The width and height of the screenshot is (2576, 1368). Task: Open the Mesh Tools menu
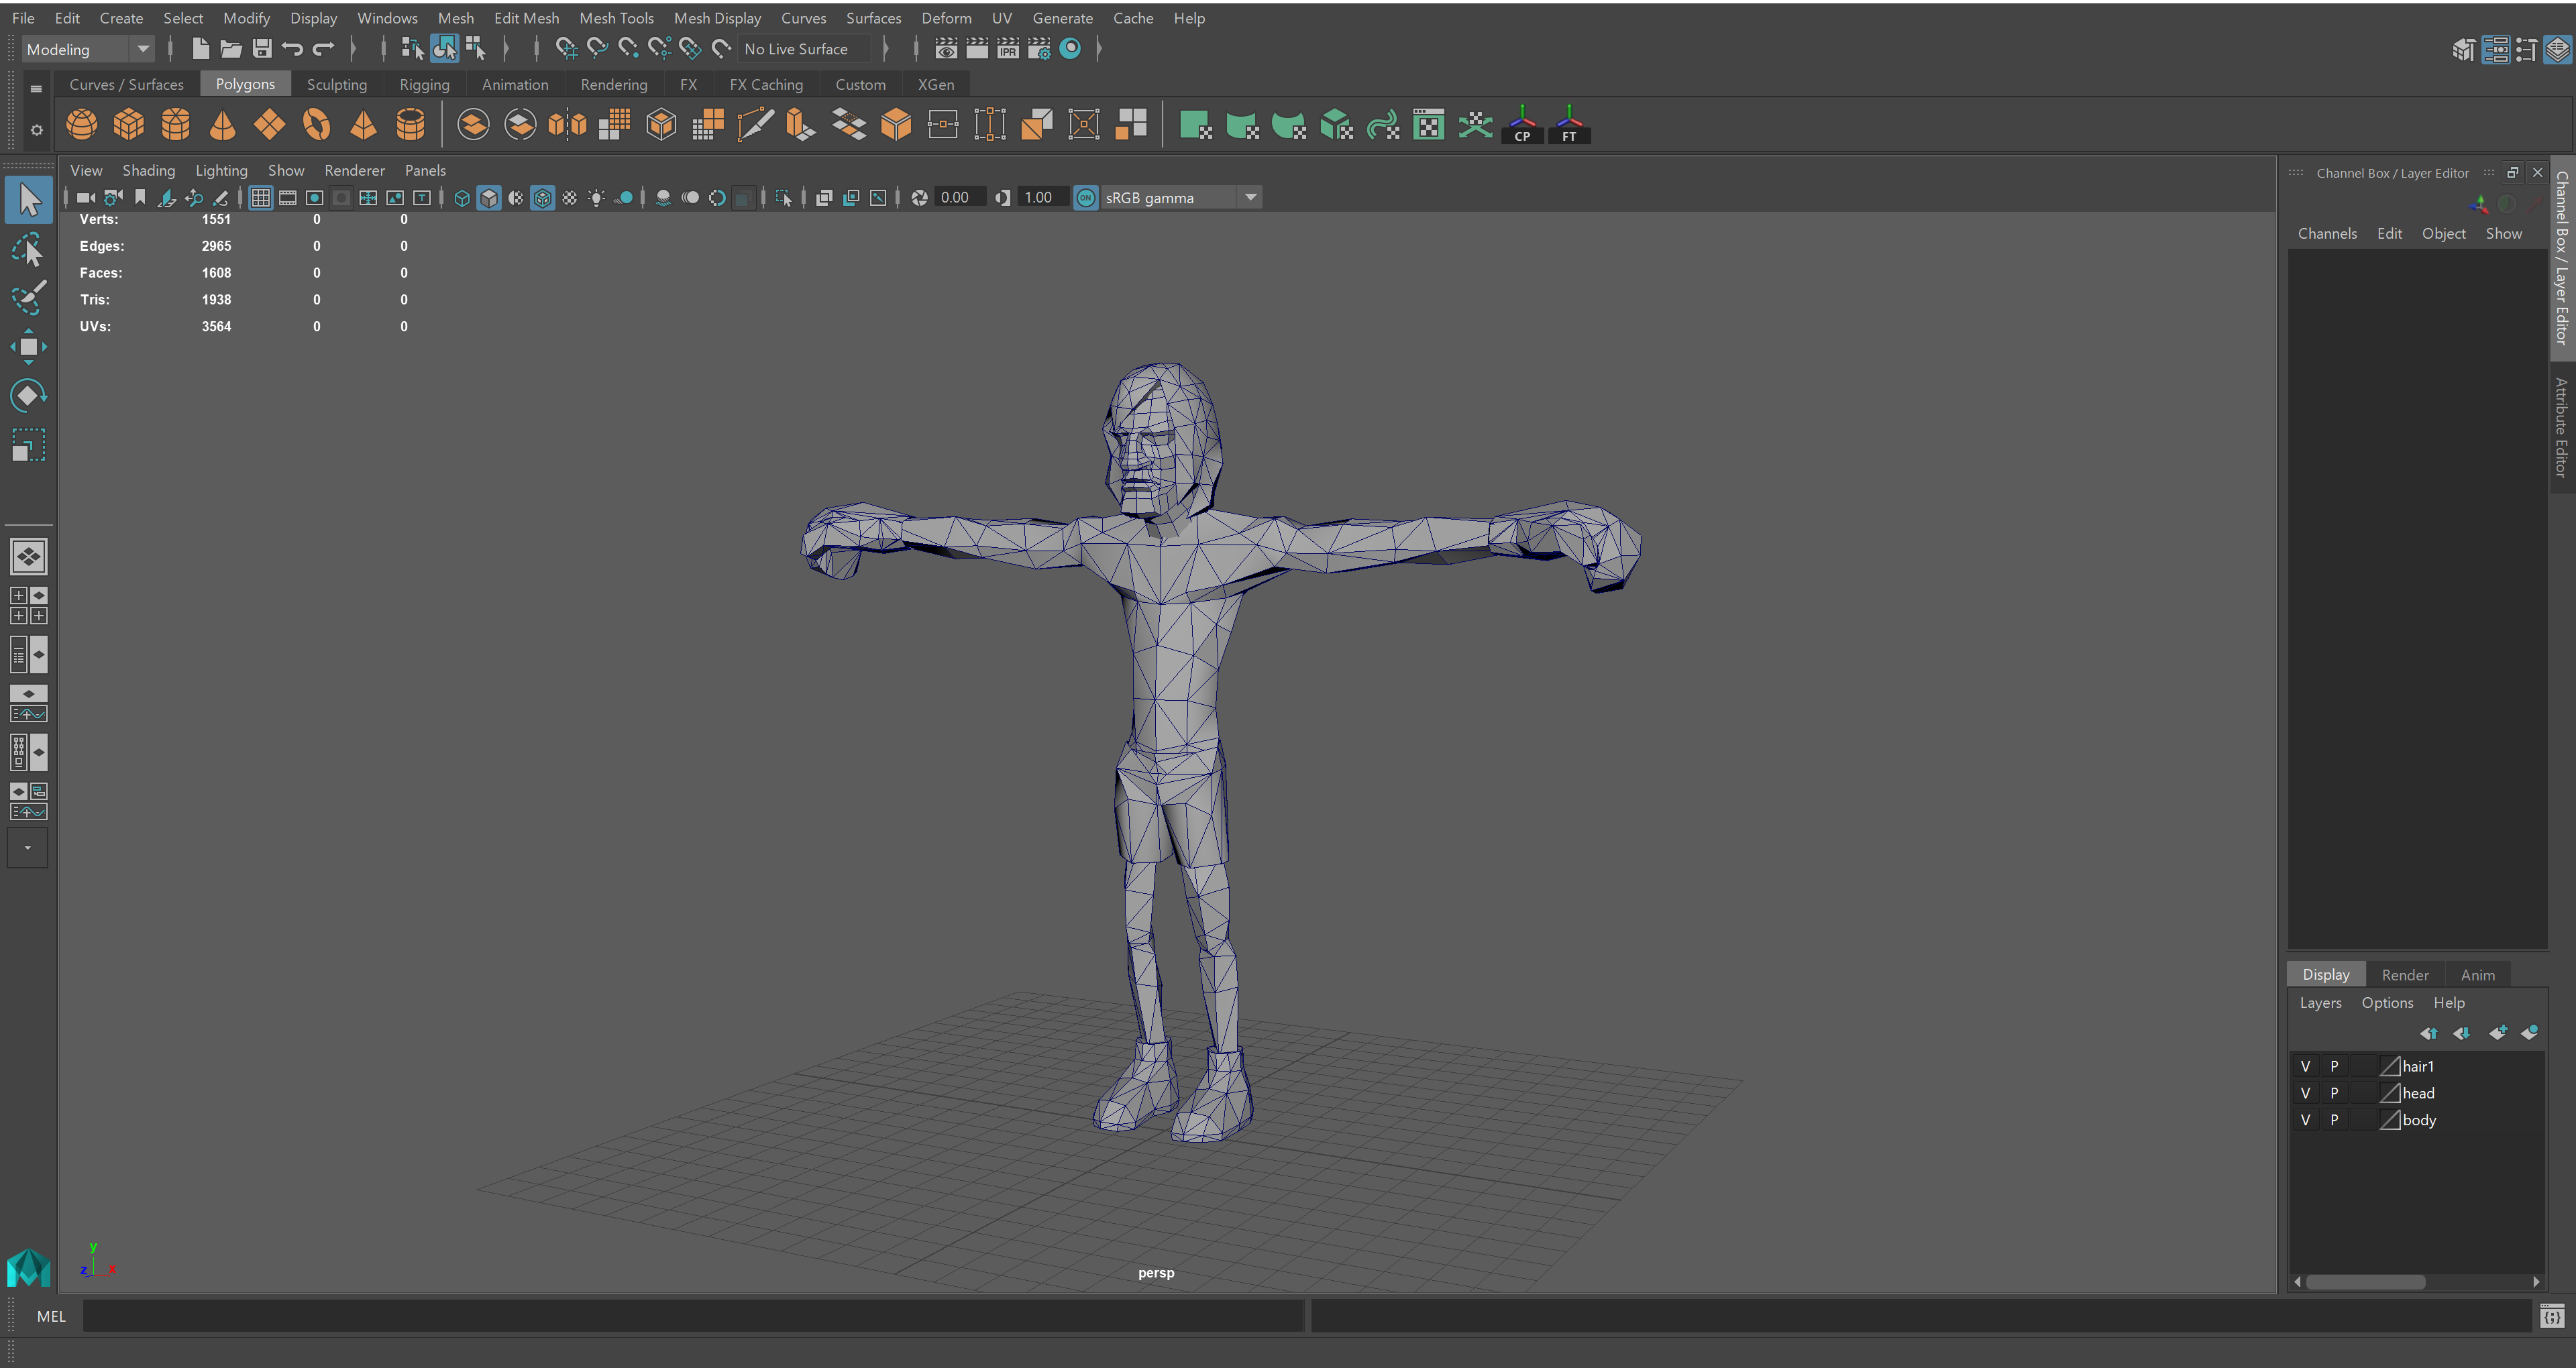tap(616, 18)
